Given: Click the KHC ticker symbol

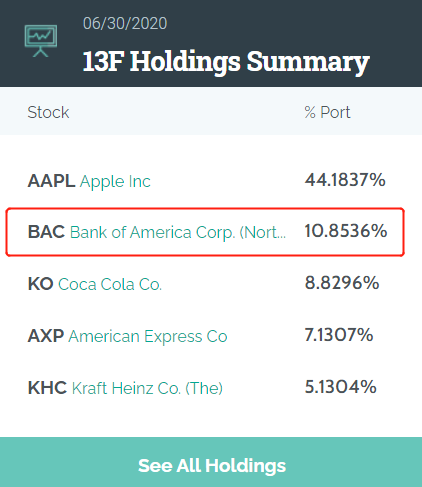Looking at the screenshot, I should click(48, 388).
